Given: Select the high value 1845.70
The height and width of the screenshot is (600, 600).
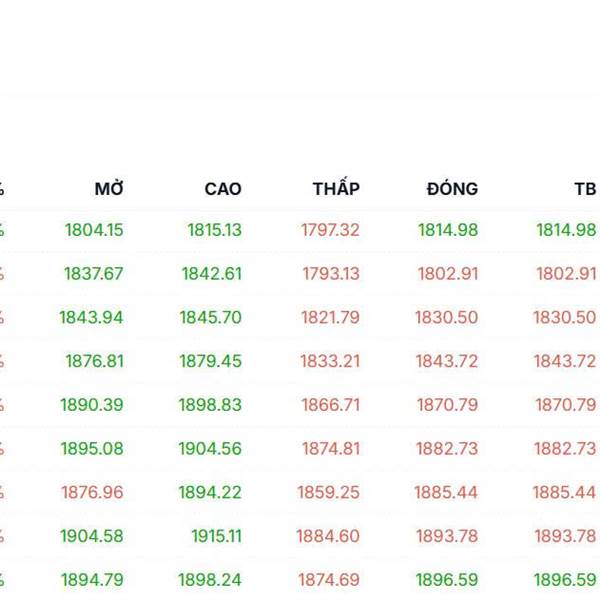Looking at the screenshot, I should point(210,317).
